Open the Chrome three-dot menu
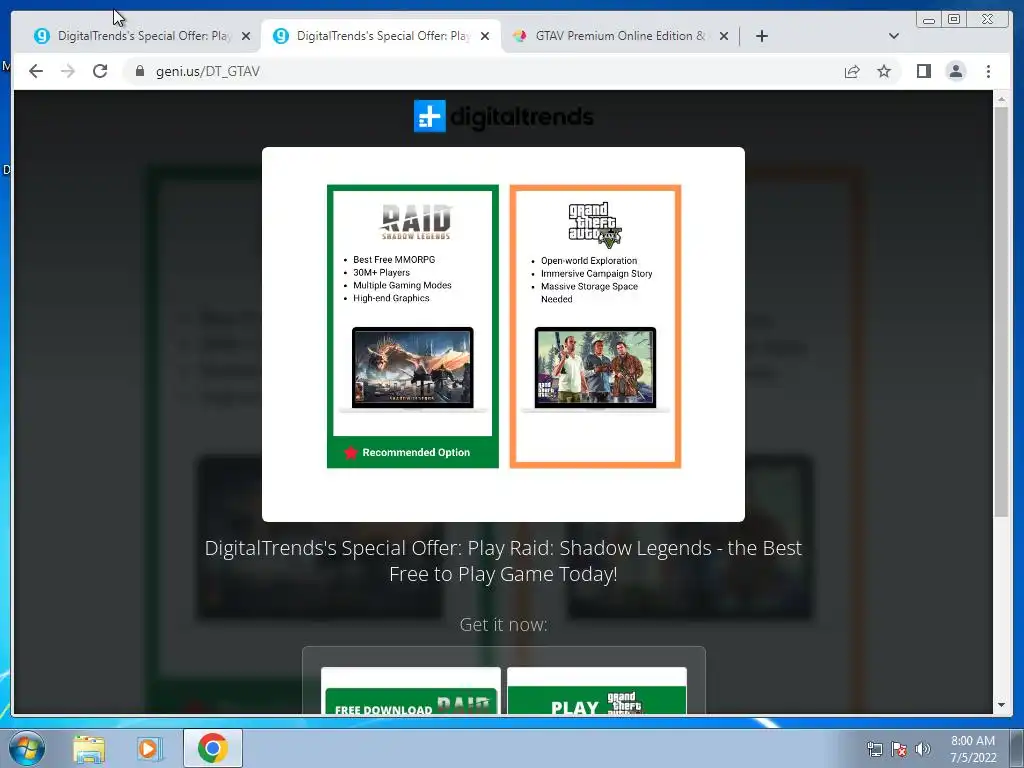 click(988, 71)
